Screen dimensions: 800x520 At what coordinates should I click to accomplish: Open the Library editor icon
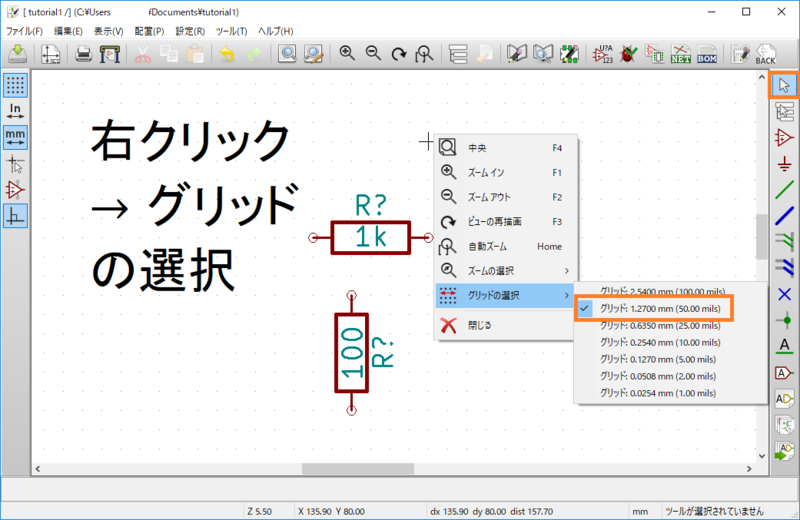coord(516,54)
